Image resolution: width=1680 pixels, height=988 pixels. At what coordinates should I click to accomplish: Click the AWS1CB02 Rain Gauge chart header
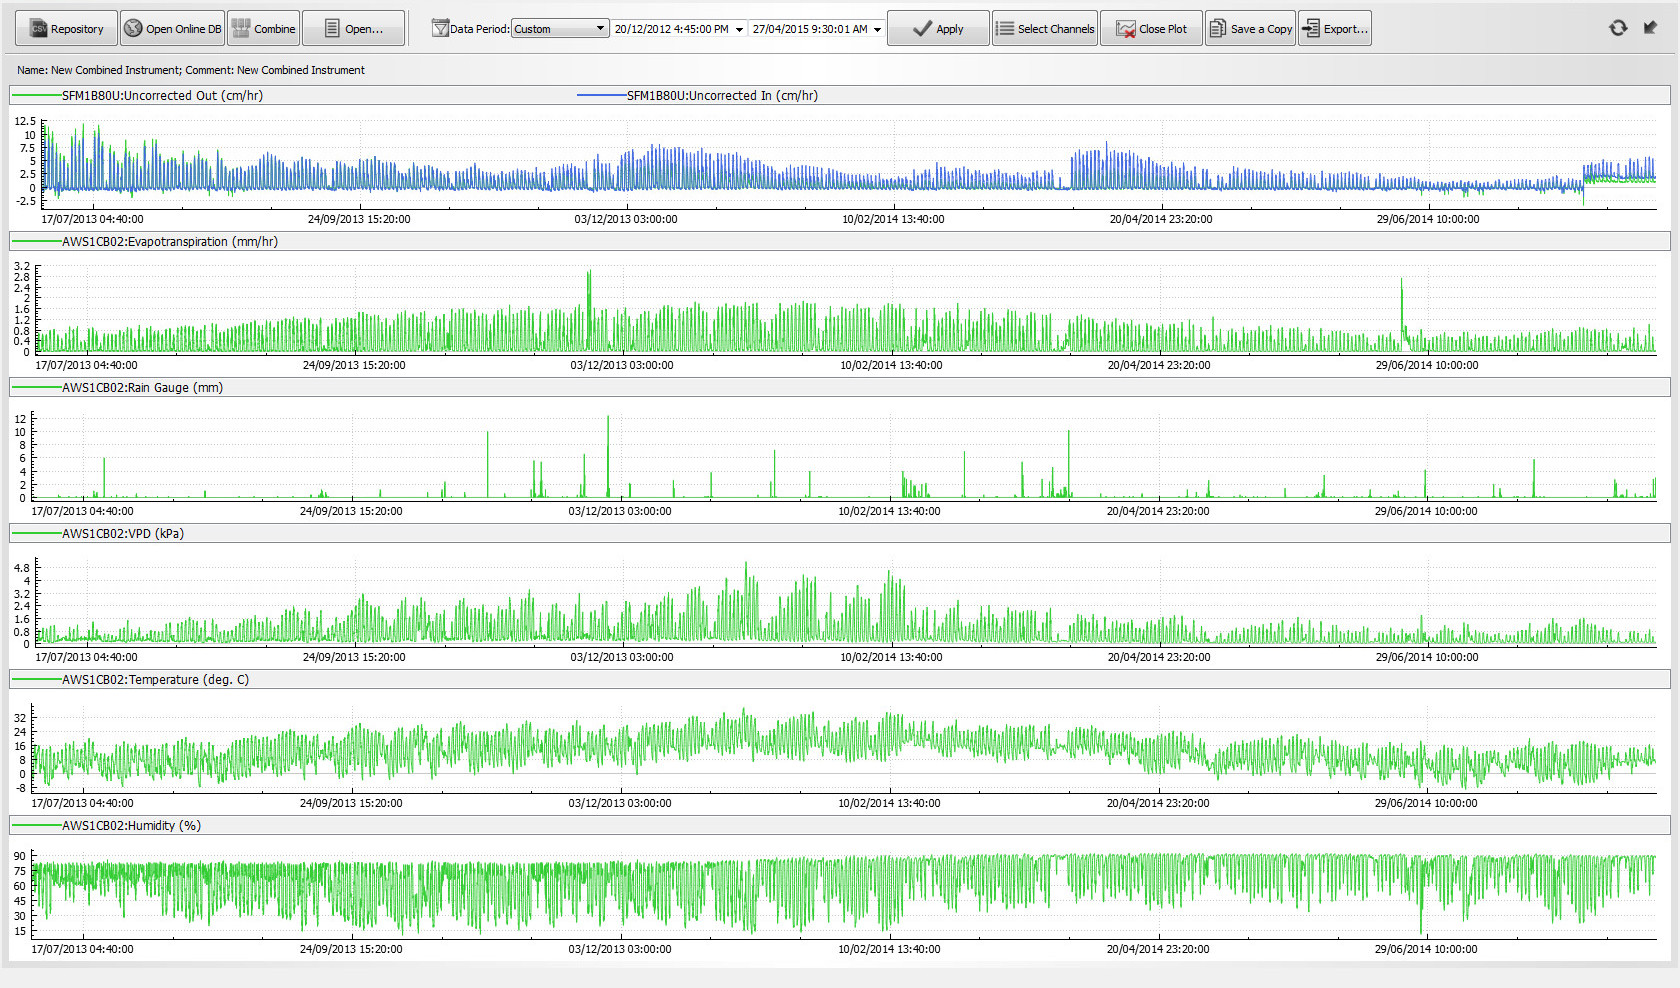(142, 388)
